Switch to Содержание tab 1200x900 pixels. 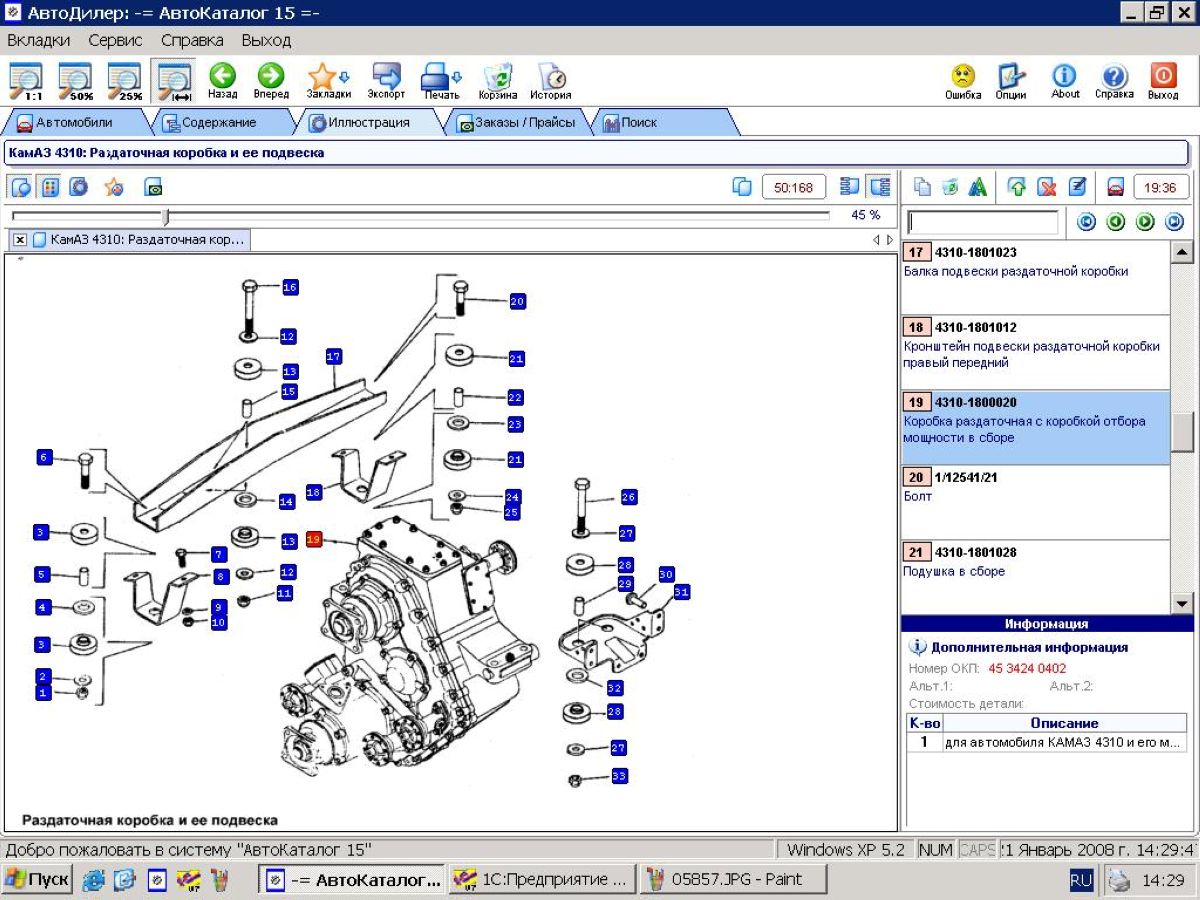pos(220,122)
